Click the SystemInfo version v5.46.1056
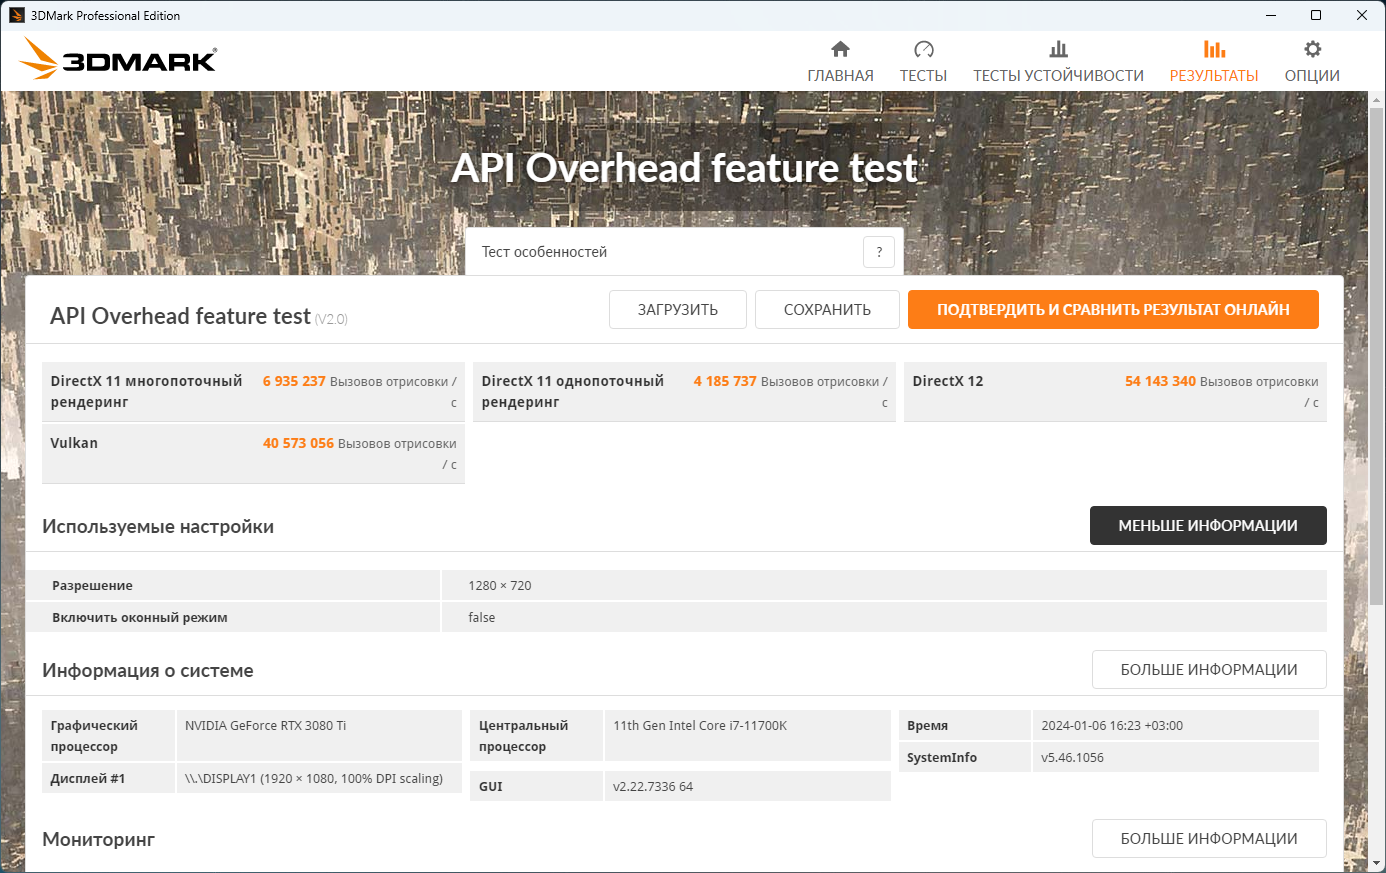The height and width of the screenshot is (873, 1386). pyautogui.click(x=1072, y=758)
